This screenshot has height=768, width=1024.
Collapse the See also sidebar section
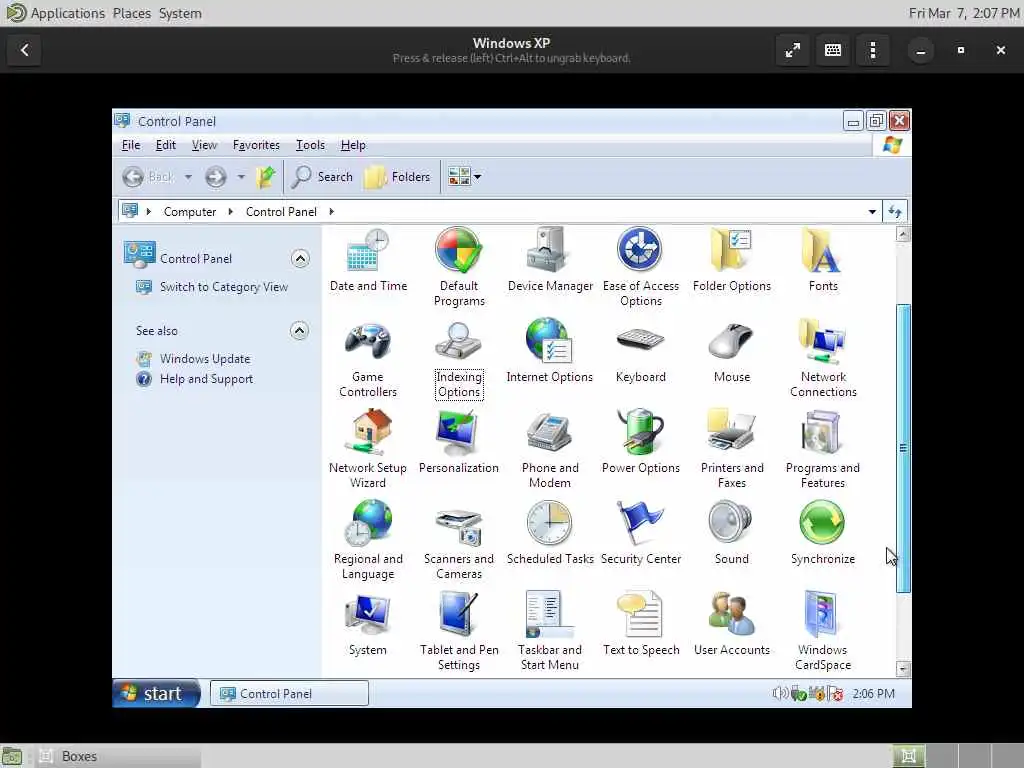click(299, 330)
